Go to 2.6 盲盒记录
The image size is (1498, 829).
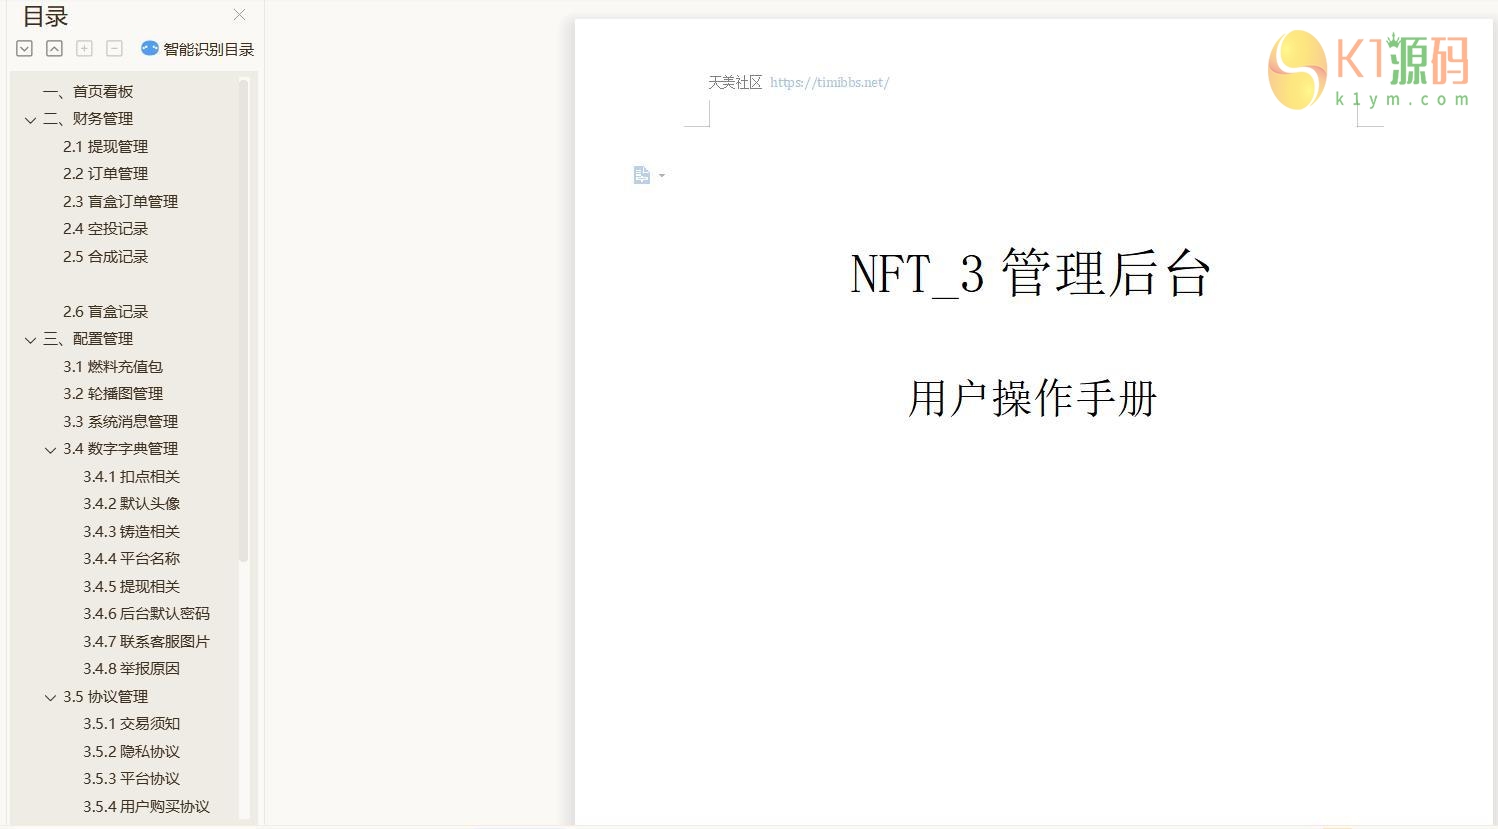pyautogui.click(x=105, y=312)
